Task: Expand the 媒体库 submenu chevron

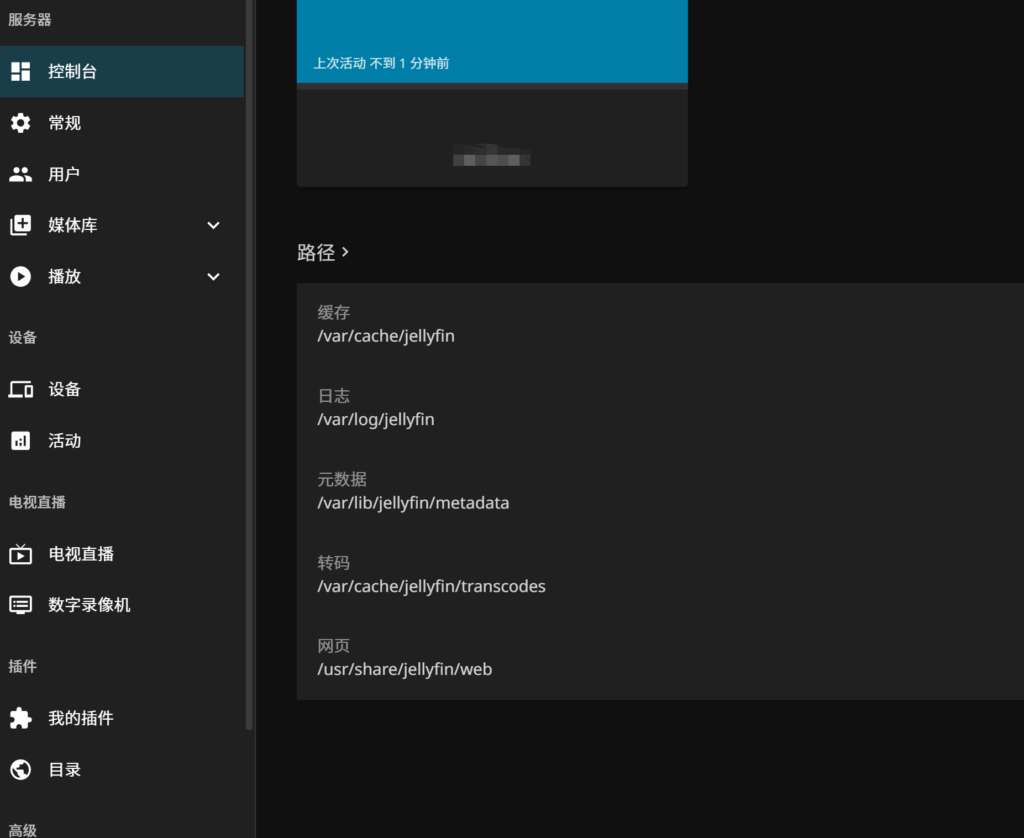Action: 213,225
